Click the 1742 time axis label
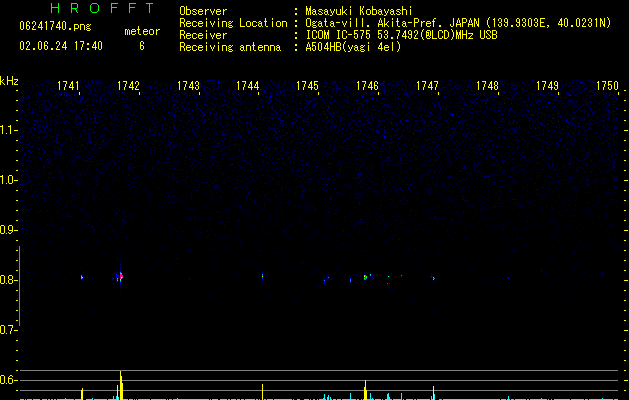Screen dimensions: 629x400 (128, 86)
